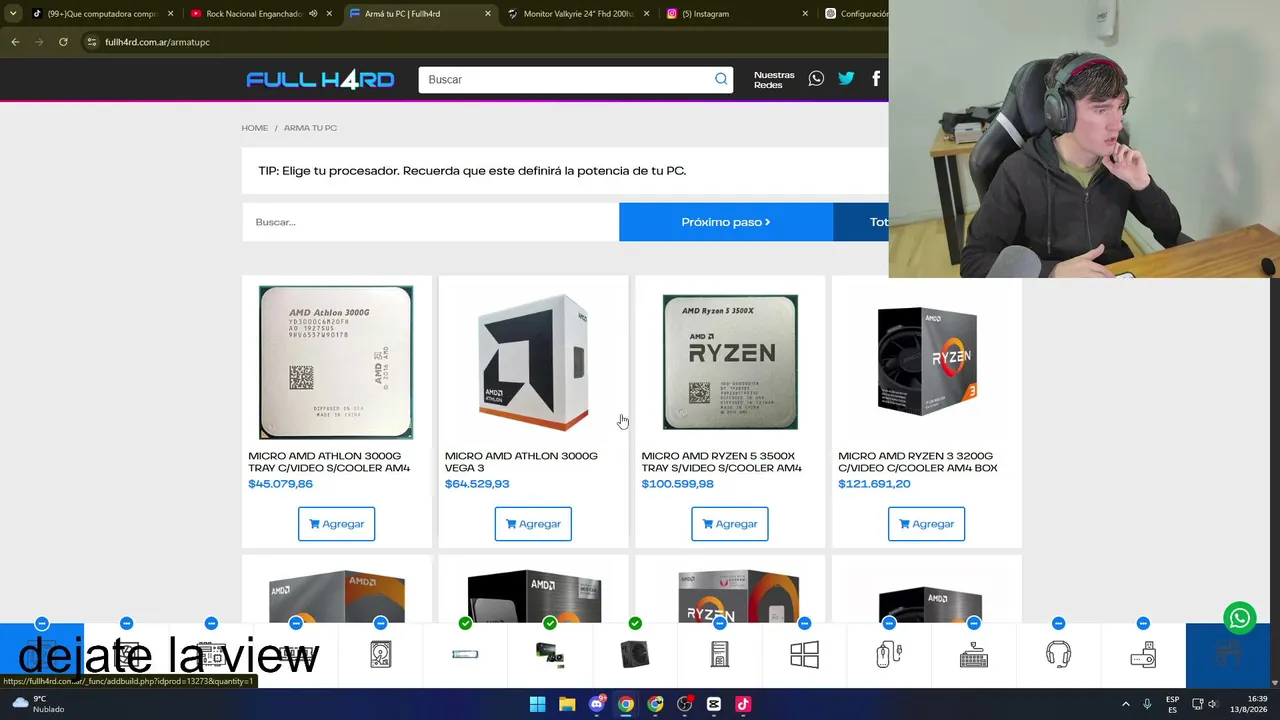Add Ryzen 3 3200G to build
This screenshot has height=720, width=1280.
tap(926, 524)
